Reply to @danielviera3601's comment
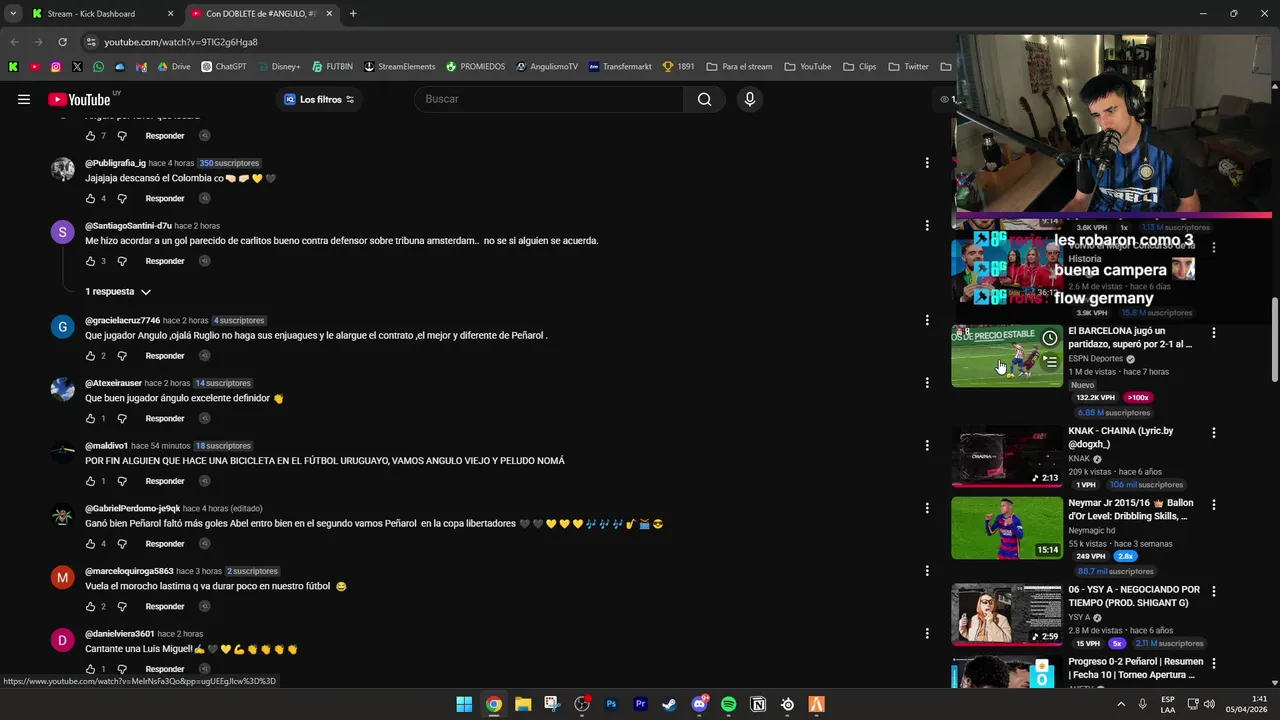Screen dimensions: 1280x720 pyautogui.click(x=165, y=669)
